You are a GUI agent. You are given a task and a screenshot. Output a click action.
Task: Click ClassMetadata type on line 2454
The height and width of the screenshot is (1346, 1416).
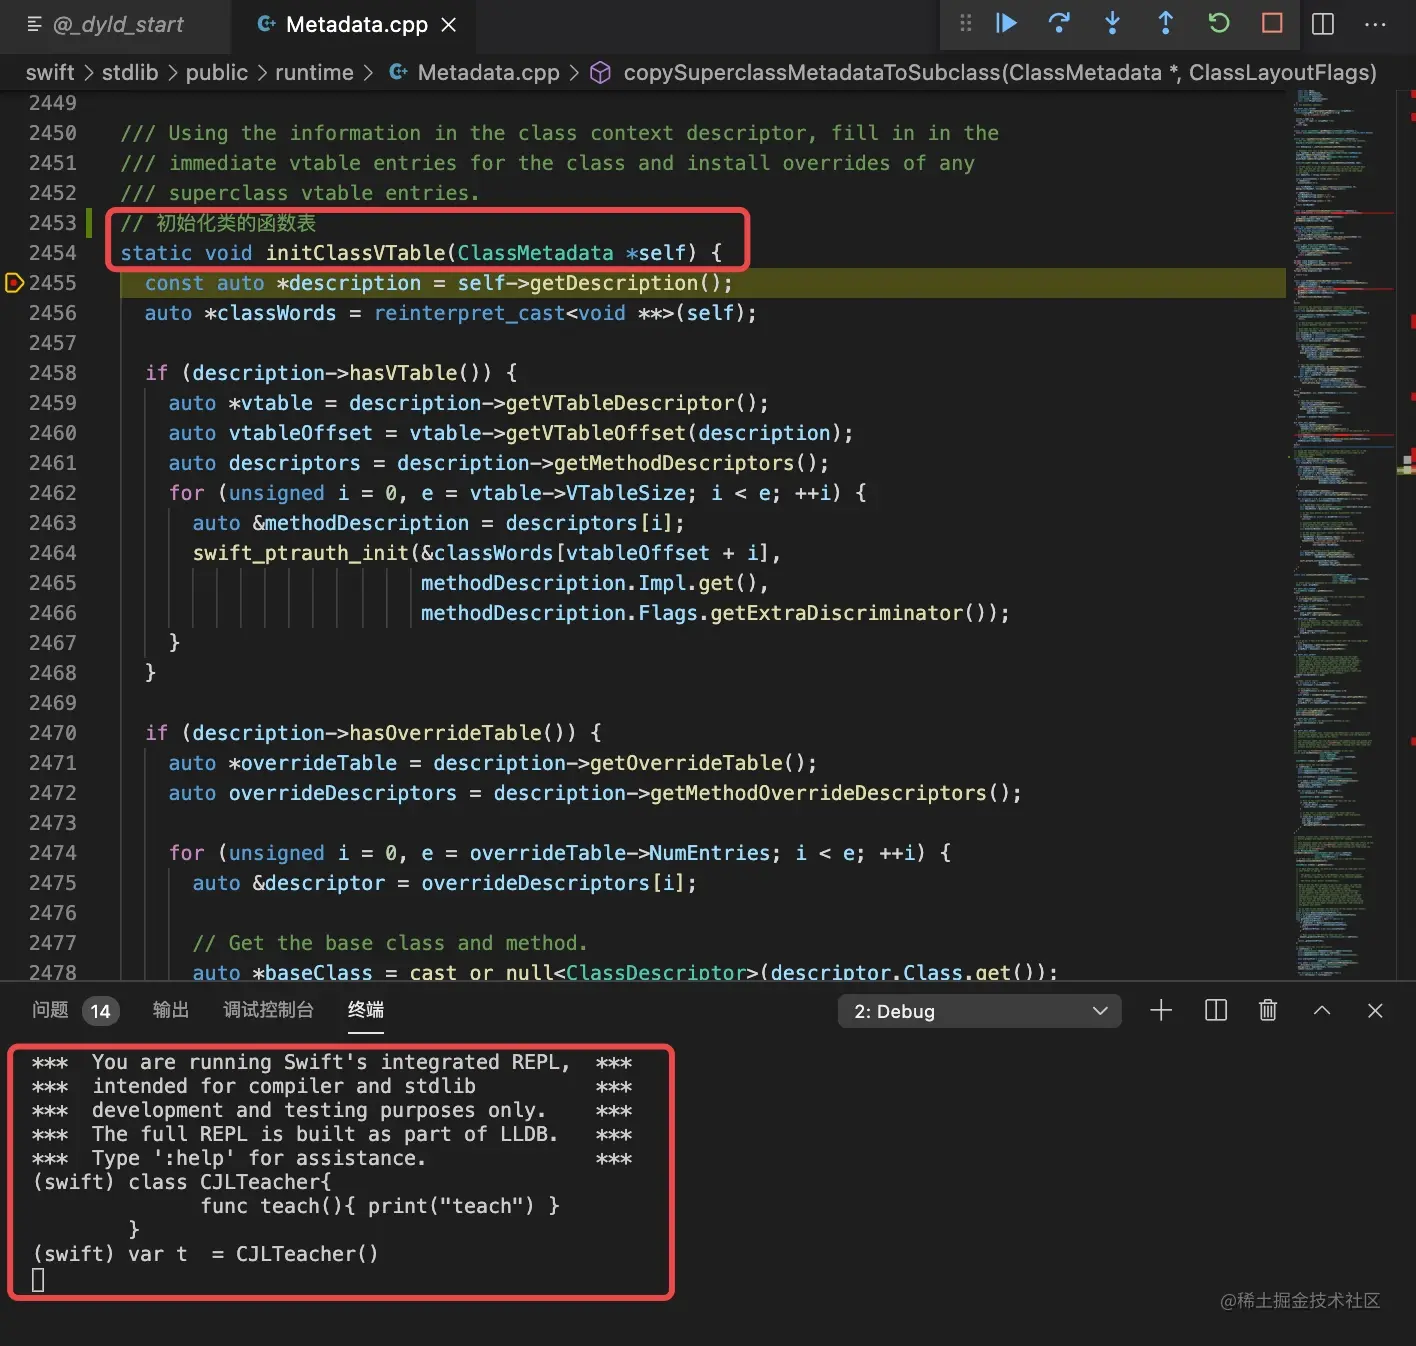[x=535, y=253]
